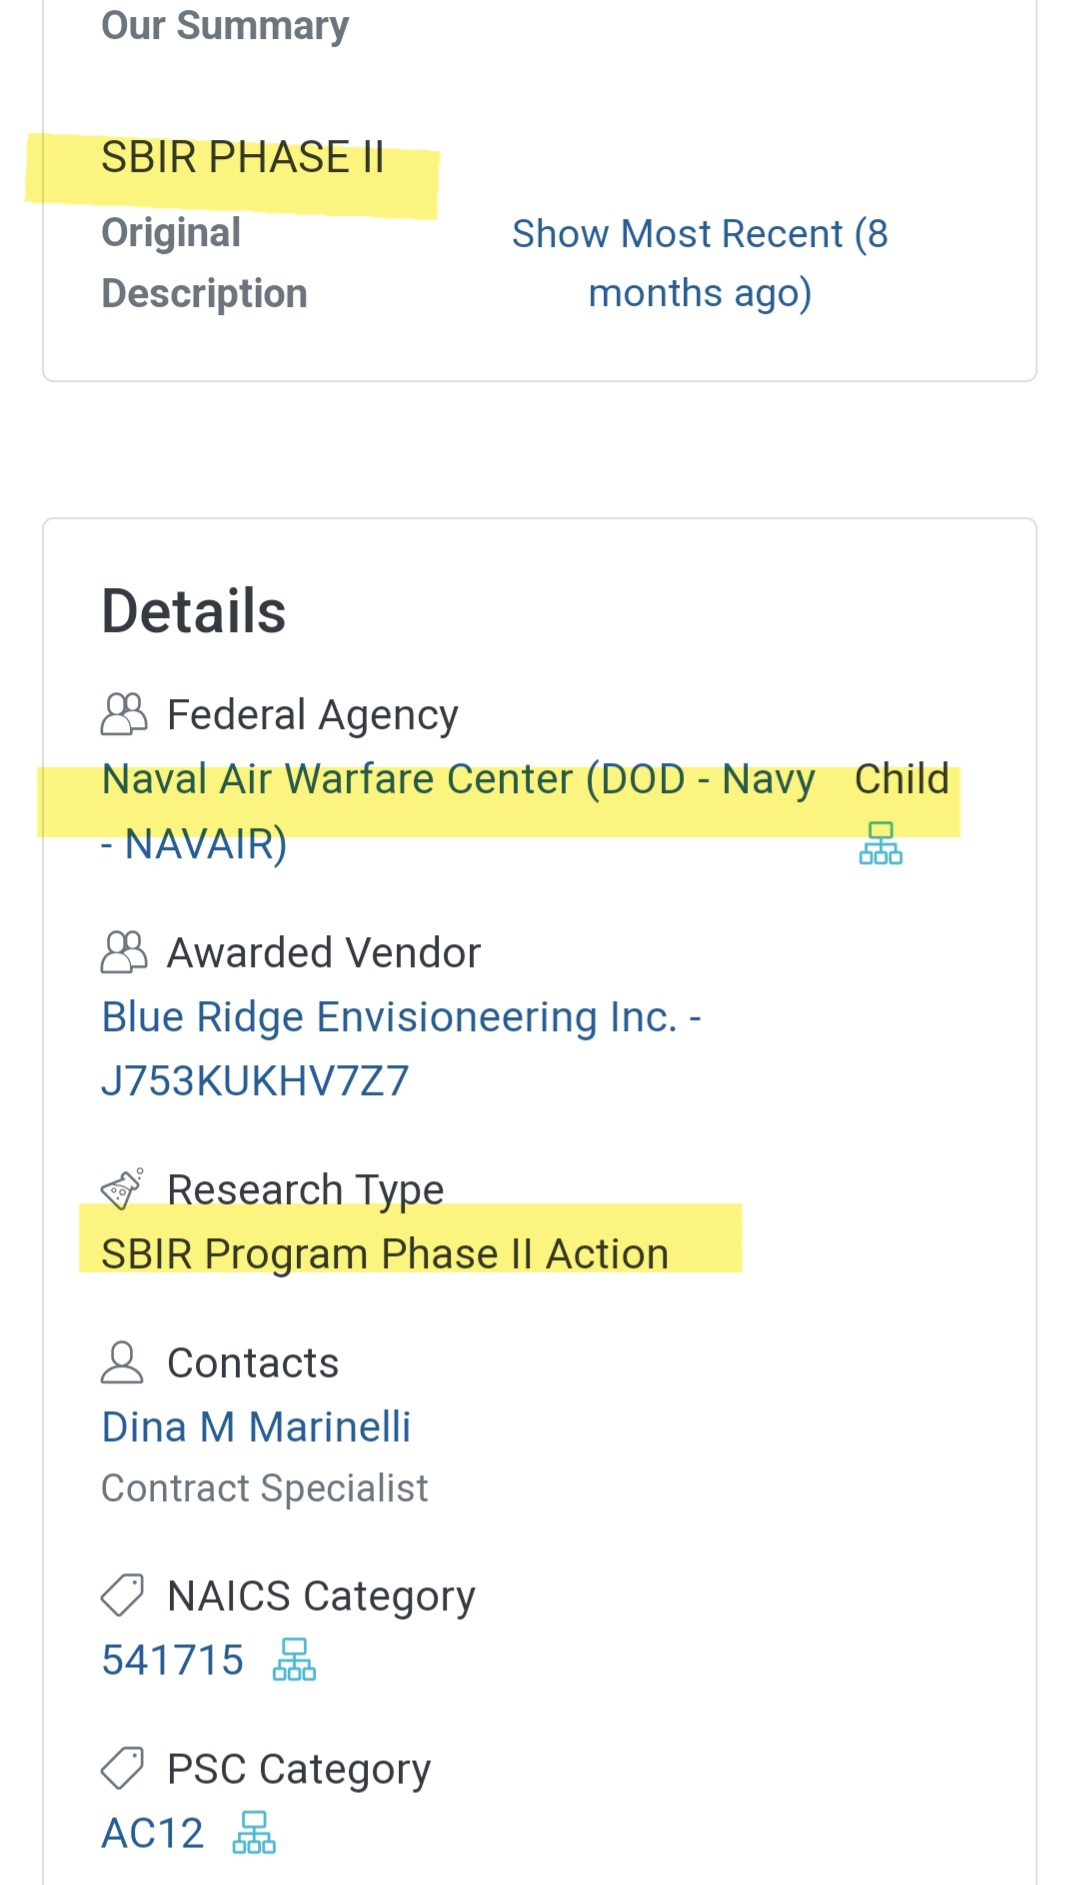Click the Awarded Vendor people icon
This screenshot has width=1072, height=1885.
tap(124, 952)
